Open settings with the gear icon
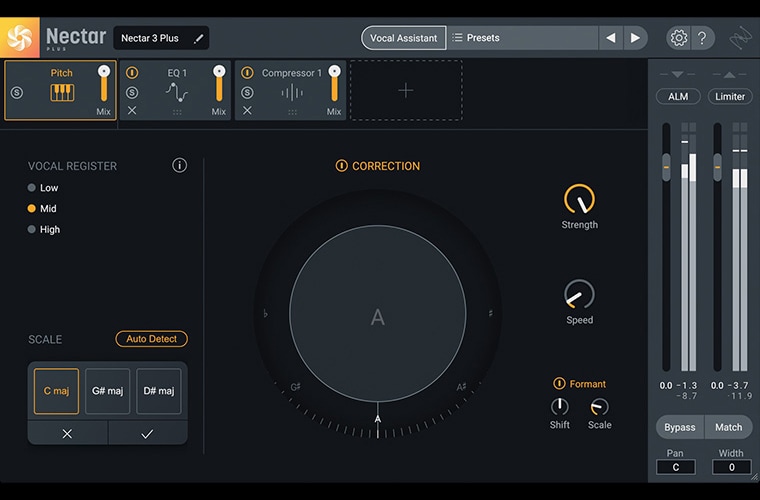 tap(679, 38)
